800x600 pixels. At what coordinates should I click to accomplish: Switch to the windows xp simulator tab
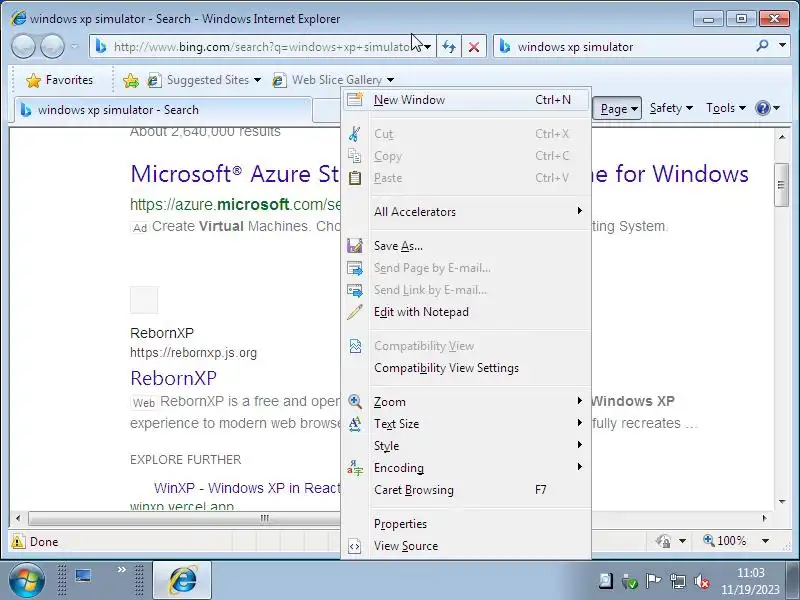[163, 110]
